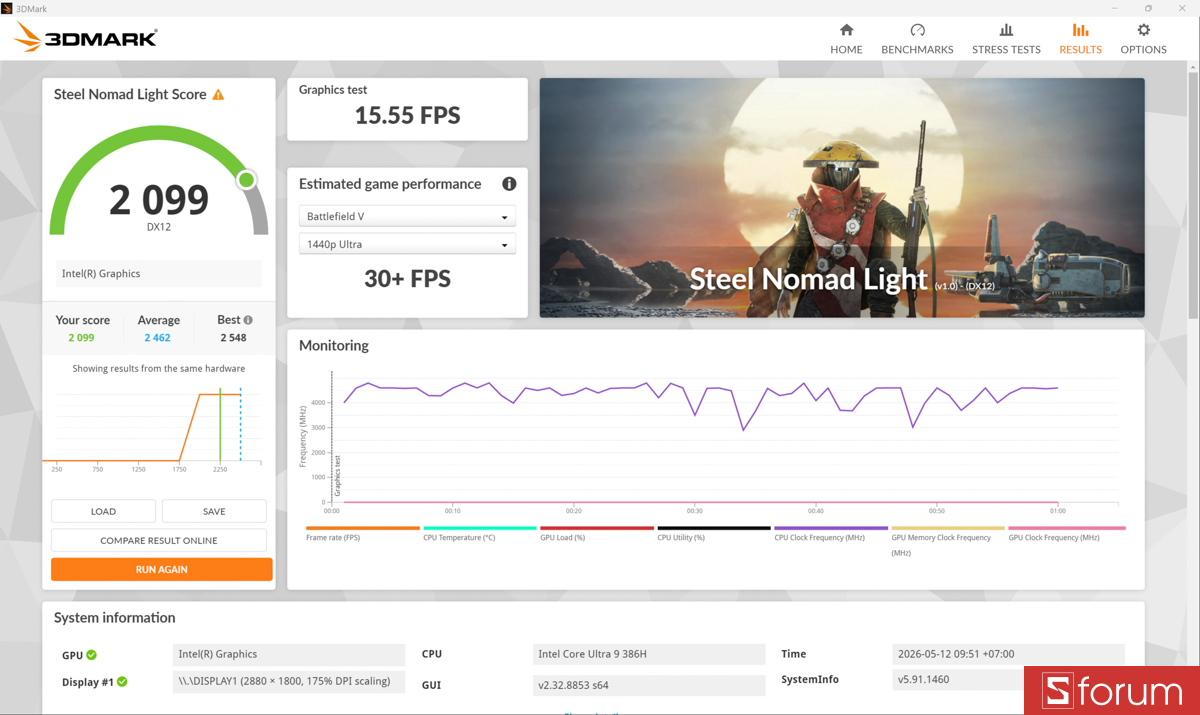The width and height of the screenshot is (1200, 715).
Task: Click the 15.55 FPS graphics test value
Action: (x=407, y=116)
